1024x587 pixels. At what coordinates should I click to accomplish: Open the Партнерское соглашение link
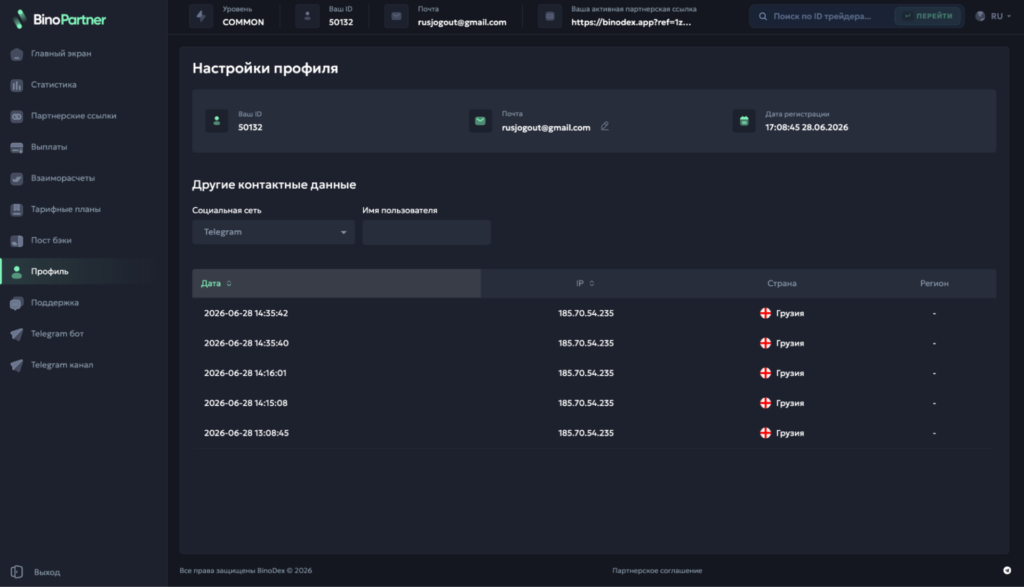click(657, 571)
